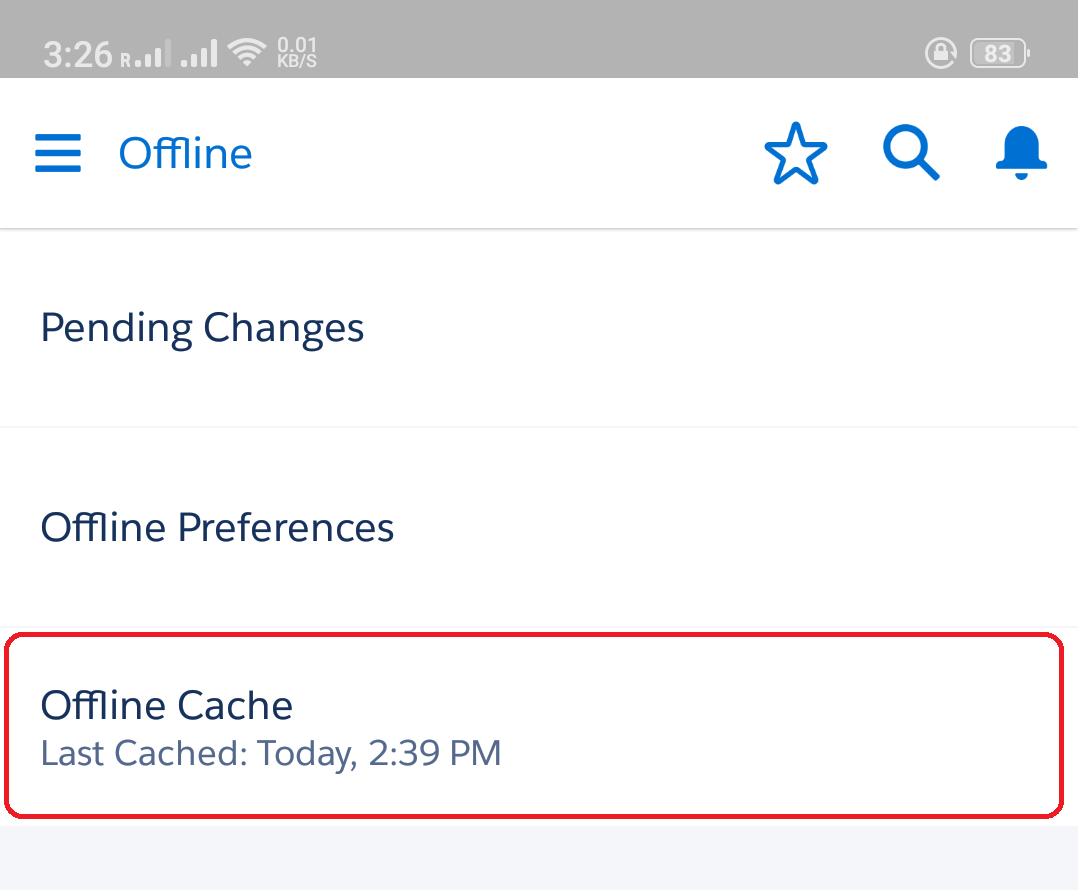Select the divider row between preference items
Screen dimensions: 1078x890
click(x=539, y=425)
